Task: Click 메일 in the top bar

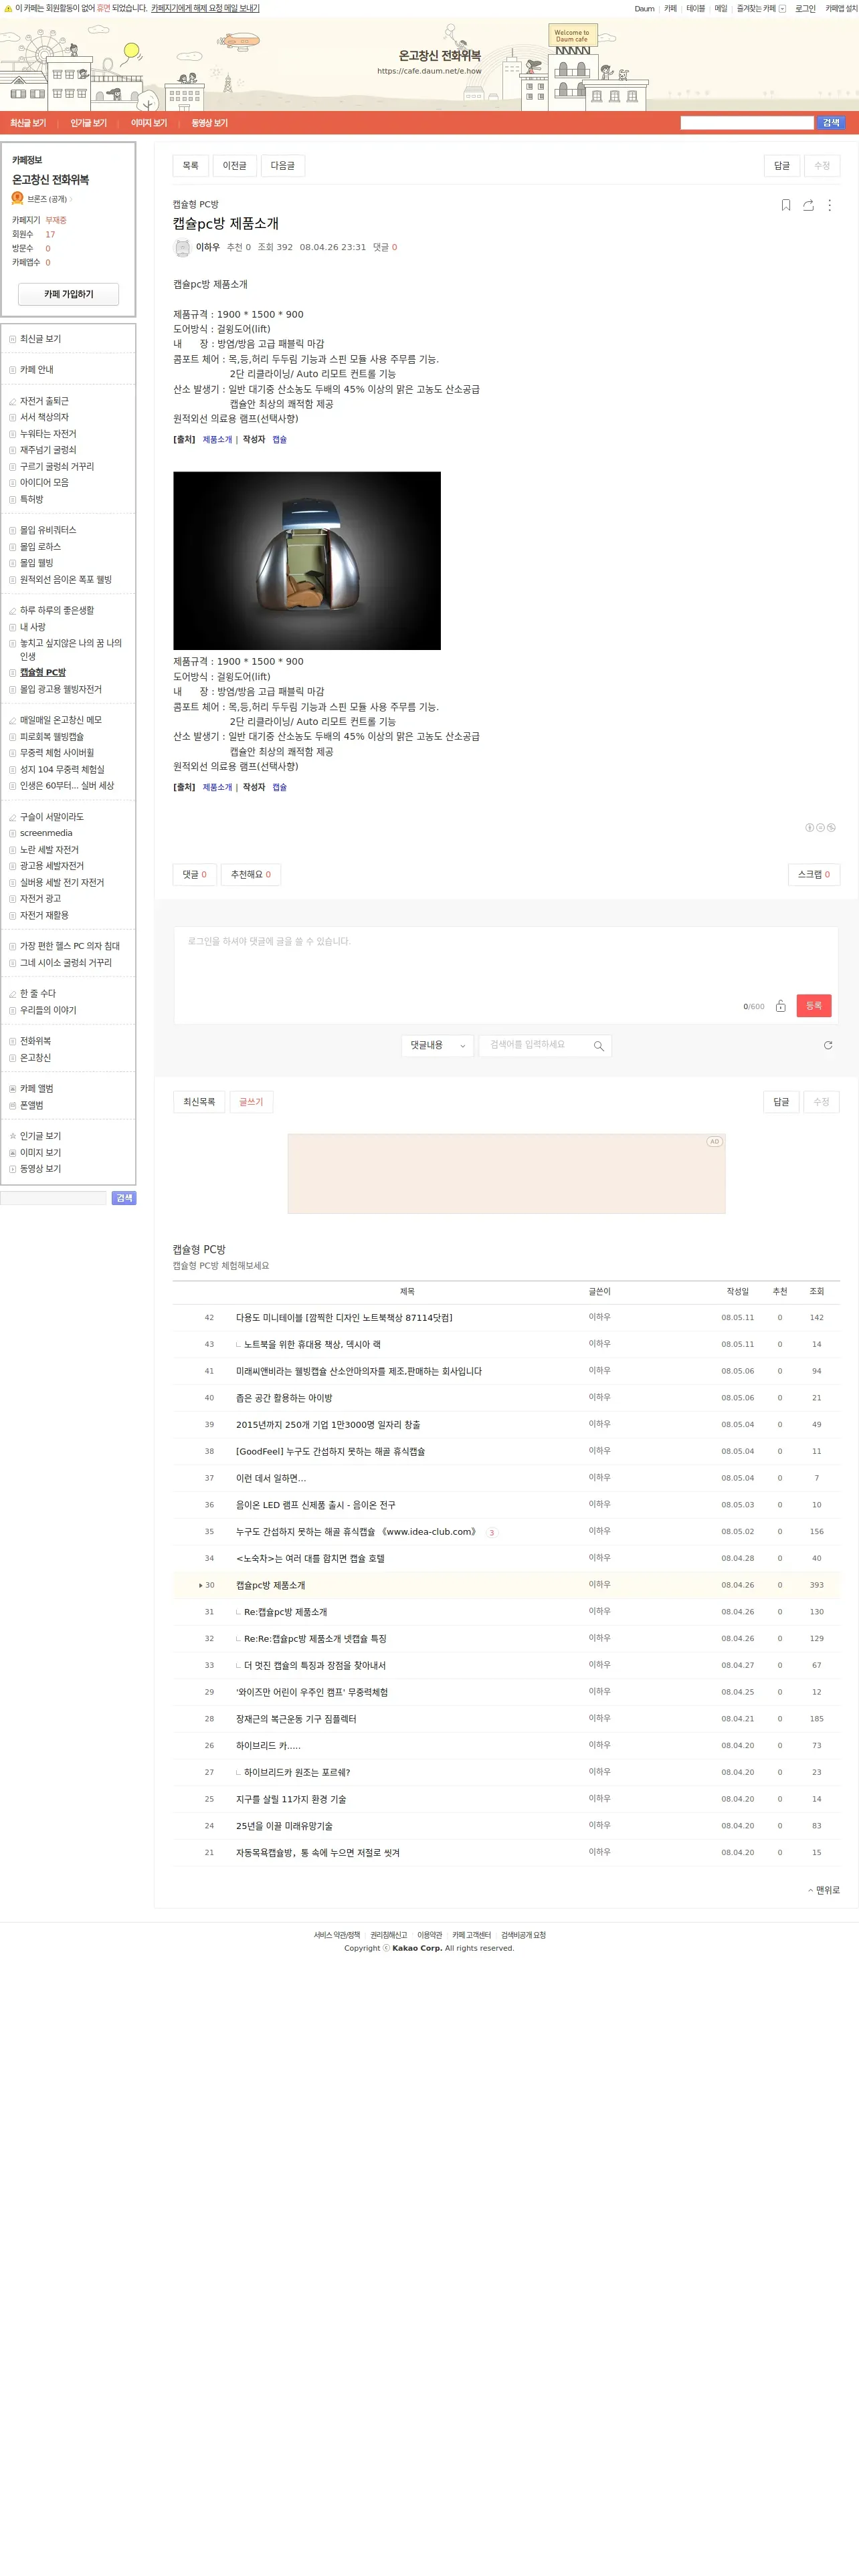Action: [x=721, y=9]
